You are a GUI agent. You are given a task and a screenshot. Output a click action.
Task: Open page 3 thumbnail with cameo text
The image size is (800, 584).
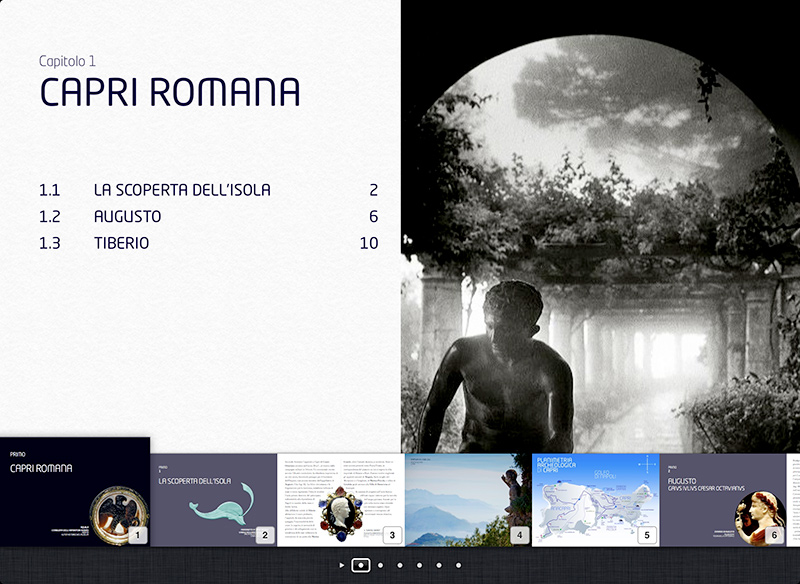[340, 499]
